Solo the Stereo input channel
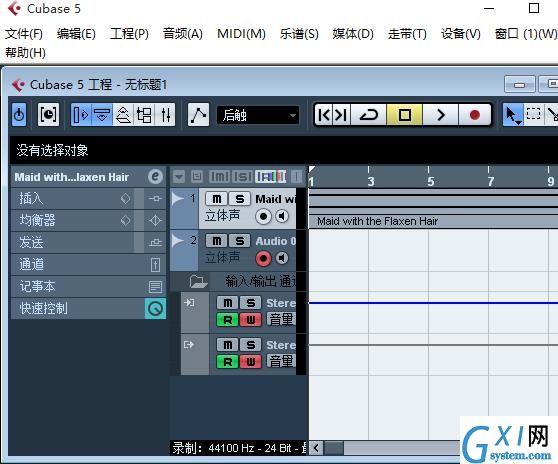The image size is (558, 464). 251,303
